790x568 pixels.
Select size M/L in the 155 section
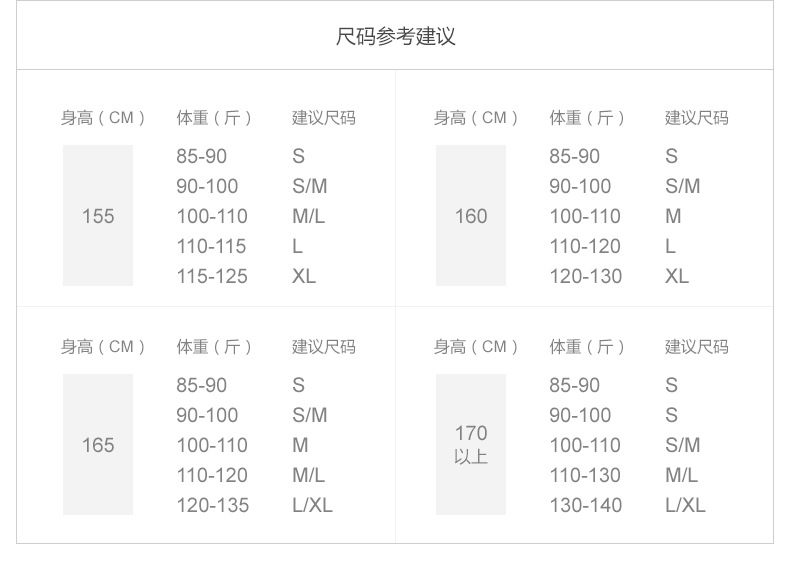coord(308,216)
